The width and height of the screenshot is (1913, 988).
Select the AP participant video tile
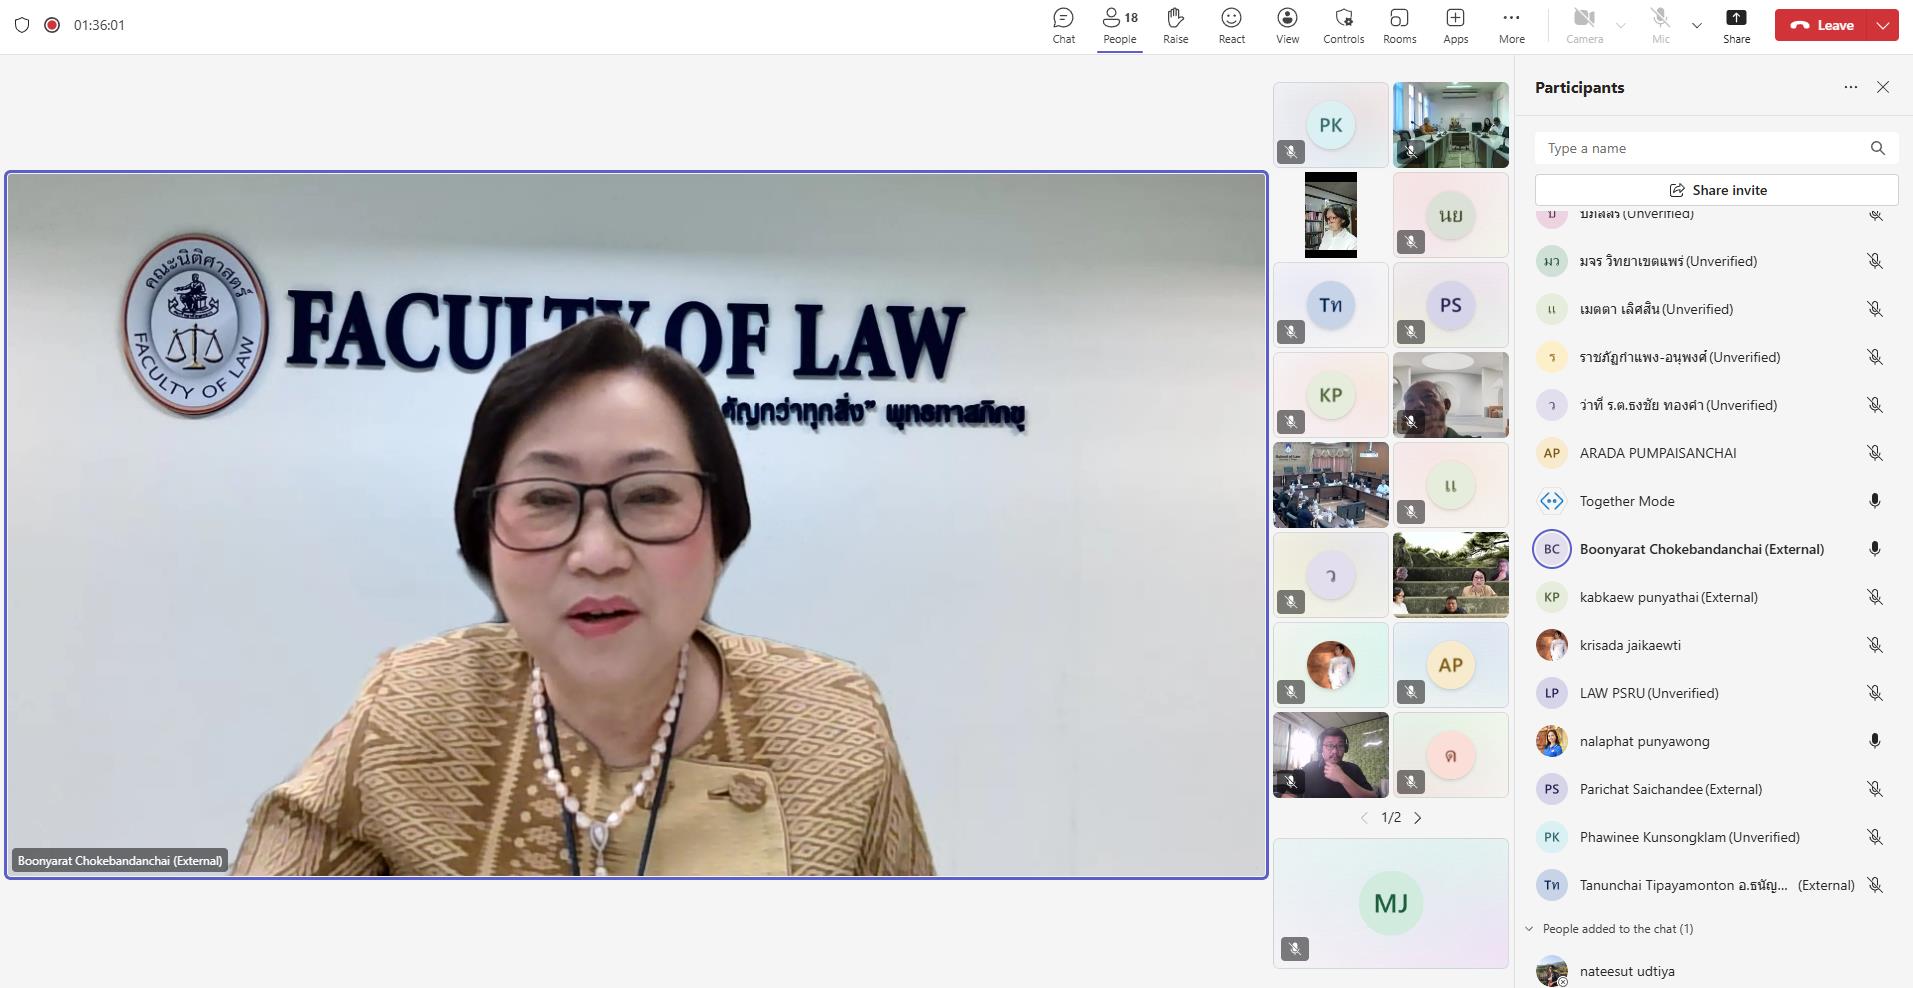click(x=1450, y=665)
